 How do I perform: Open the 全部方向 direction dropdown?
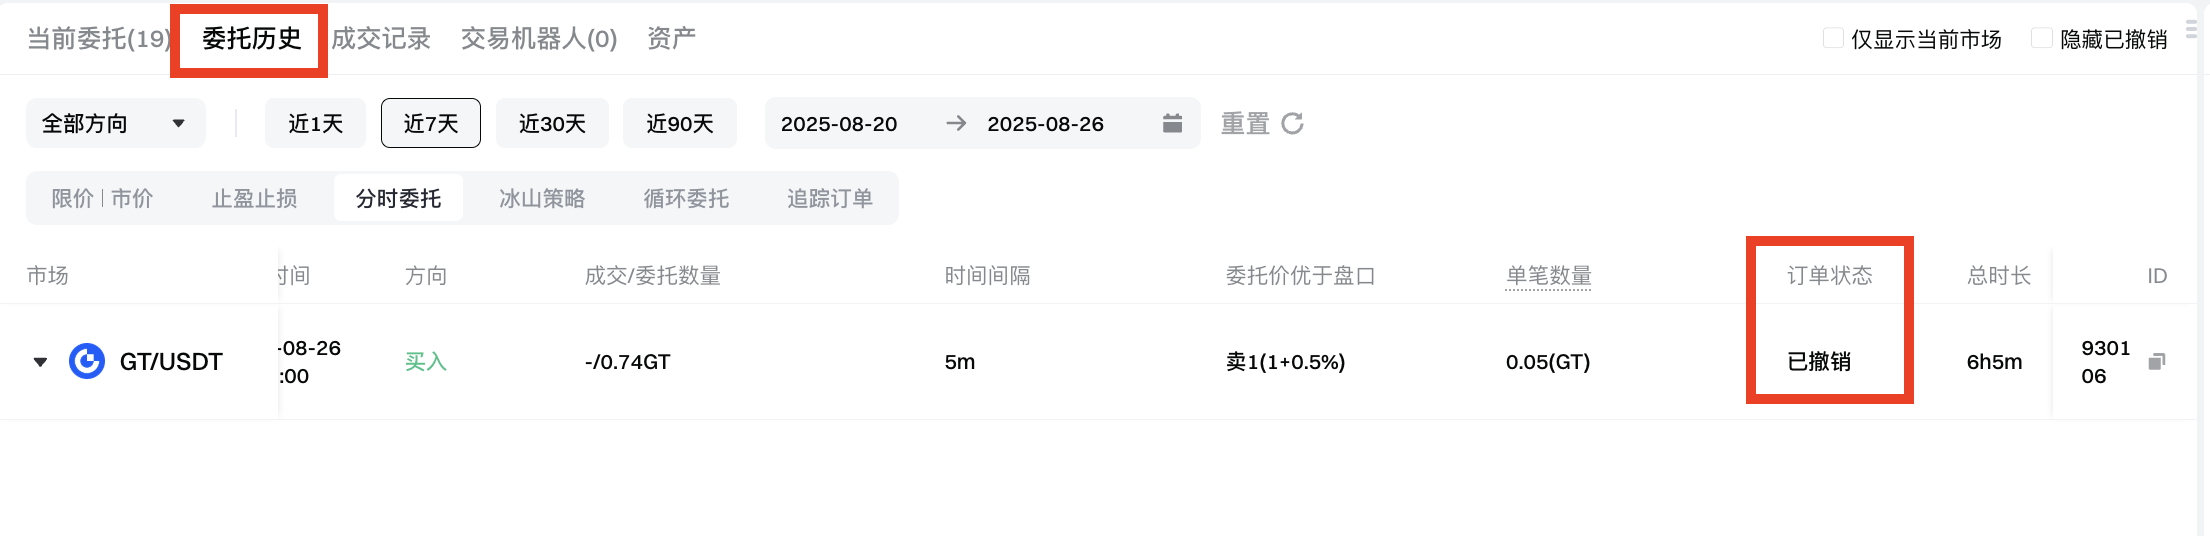pos(115,123)
